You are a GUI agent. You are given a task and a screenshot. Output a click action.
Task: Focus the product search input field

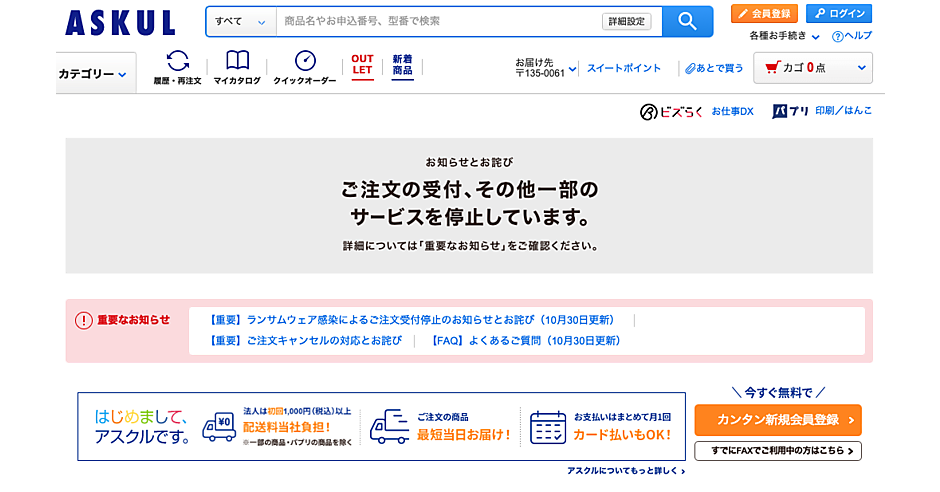coord(439,22)
